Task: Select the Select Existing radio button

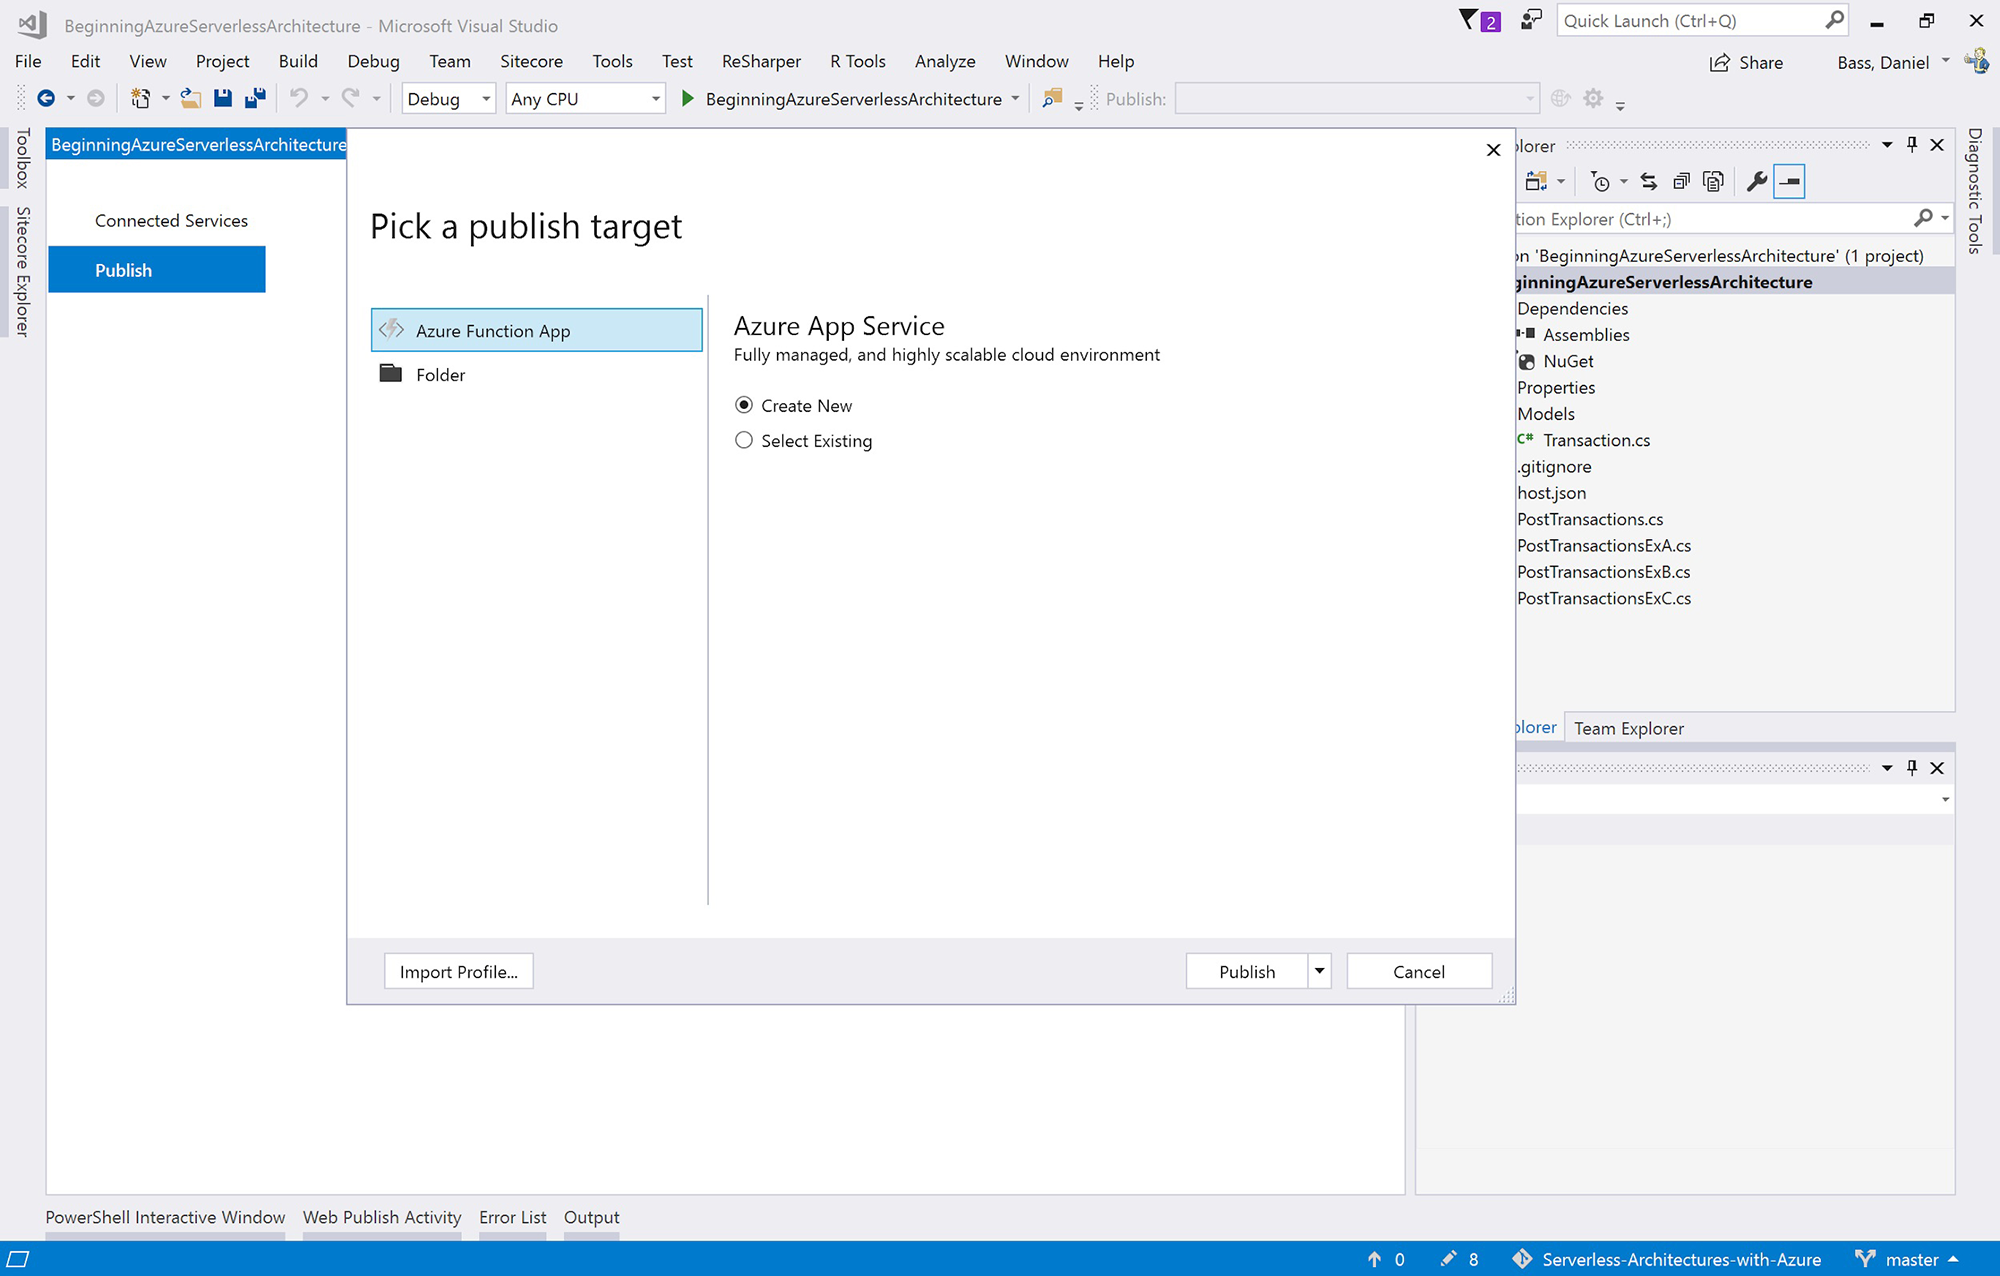Action: [x=744, y=440]
